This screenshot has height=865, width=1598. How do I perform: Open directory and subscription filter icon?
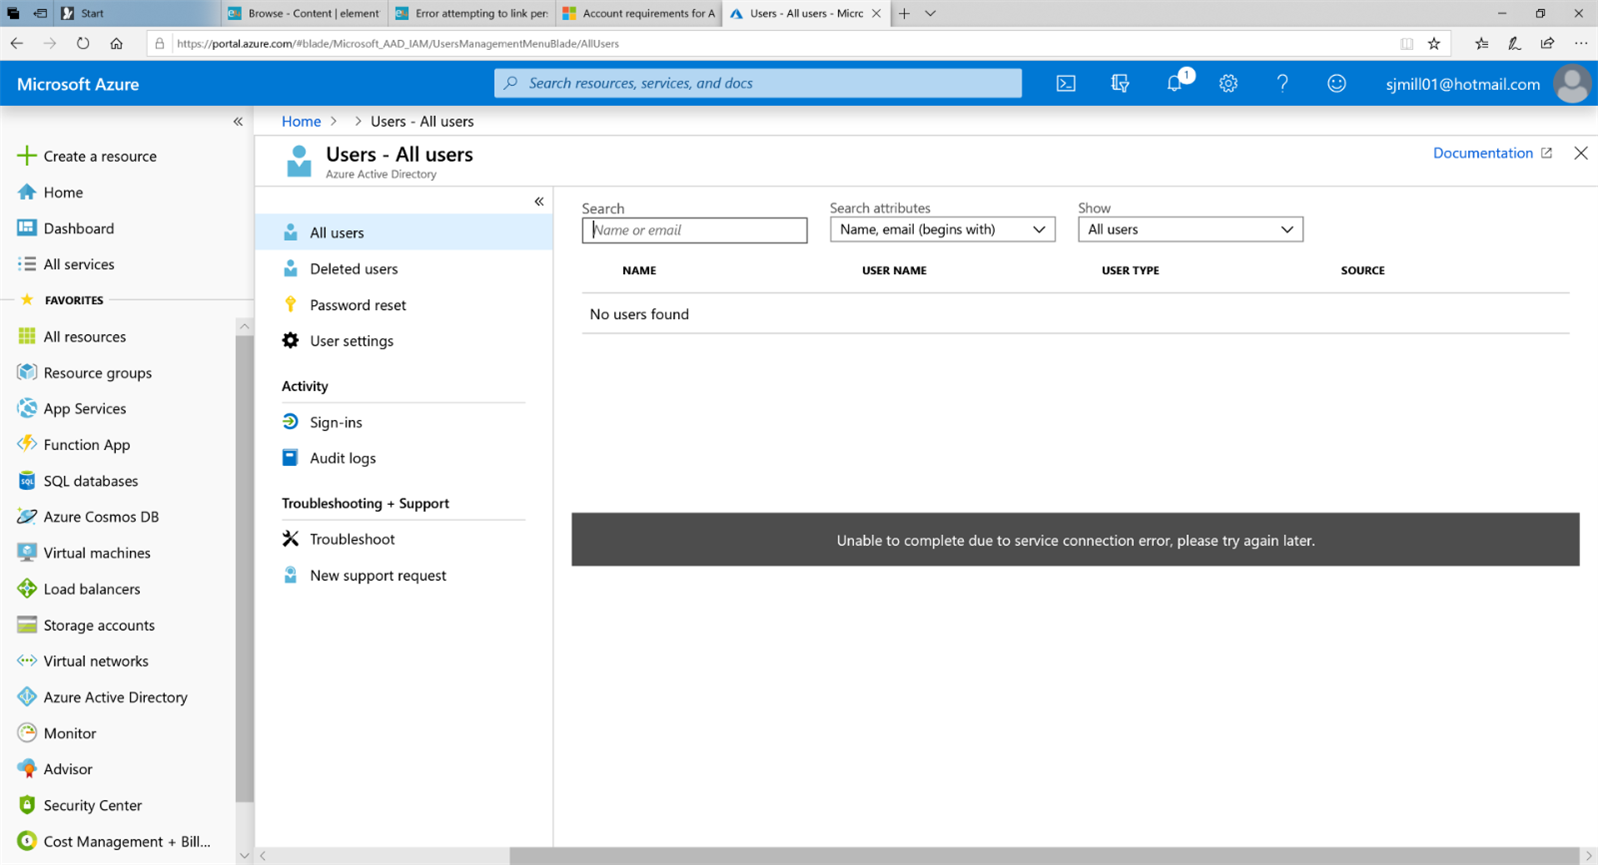click(1120, 84)
